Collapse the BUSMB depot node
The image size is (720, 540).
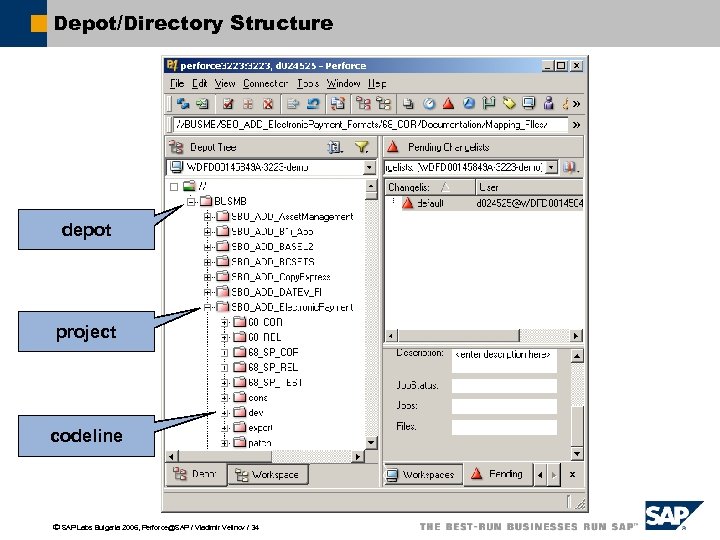point(191,201)
